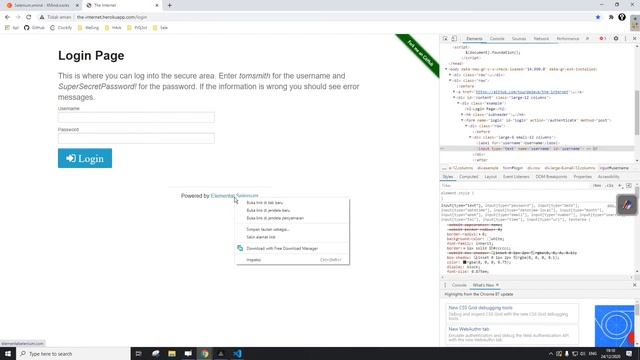
Task: Open the drawer three-dot menu beside Console
Action: tap(445, 285)
